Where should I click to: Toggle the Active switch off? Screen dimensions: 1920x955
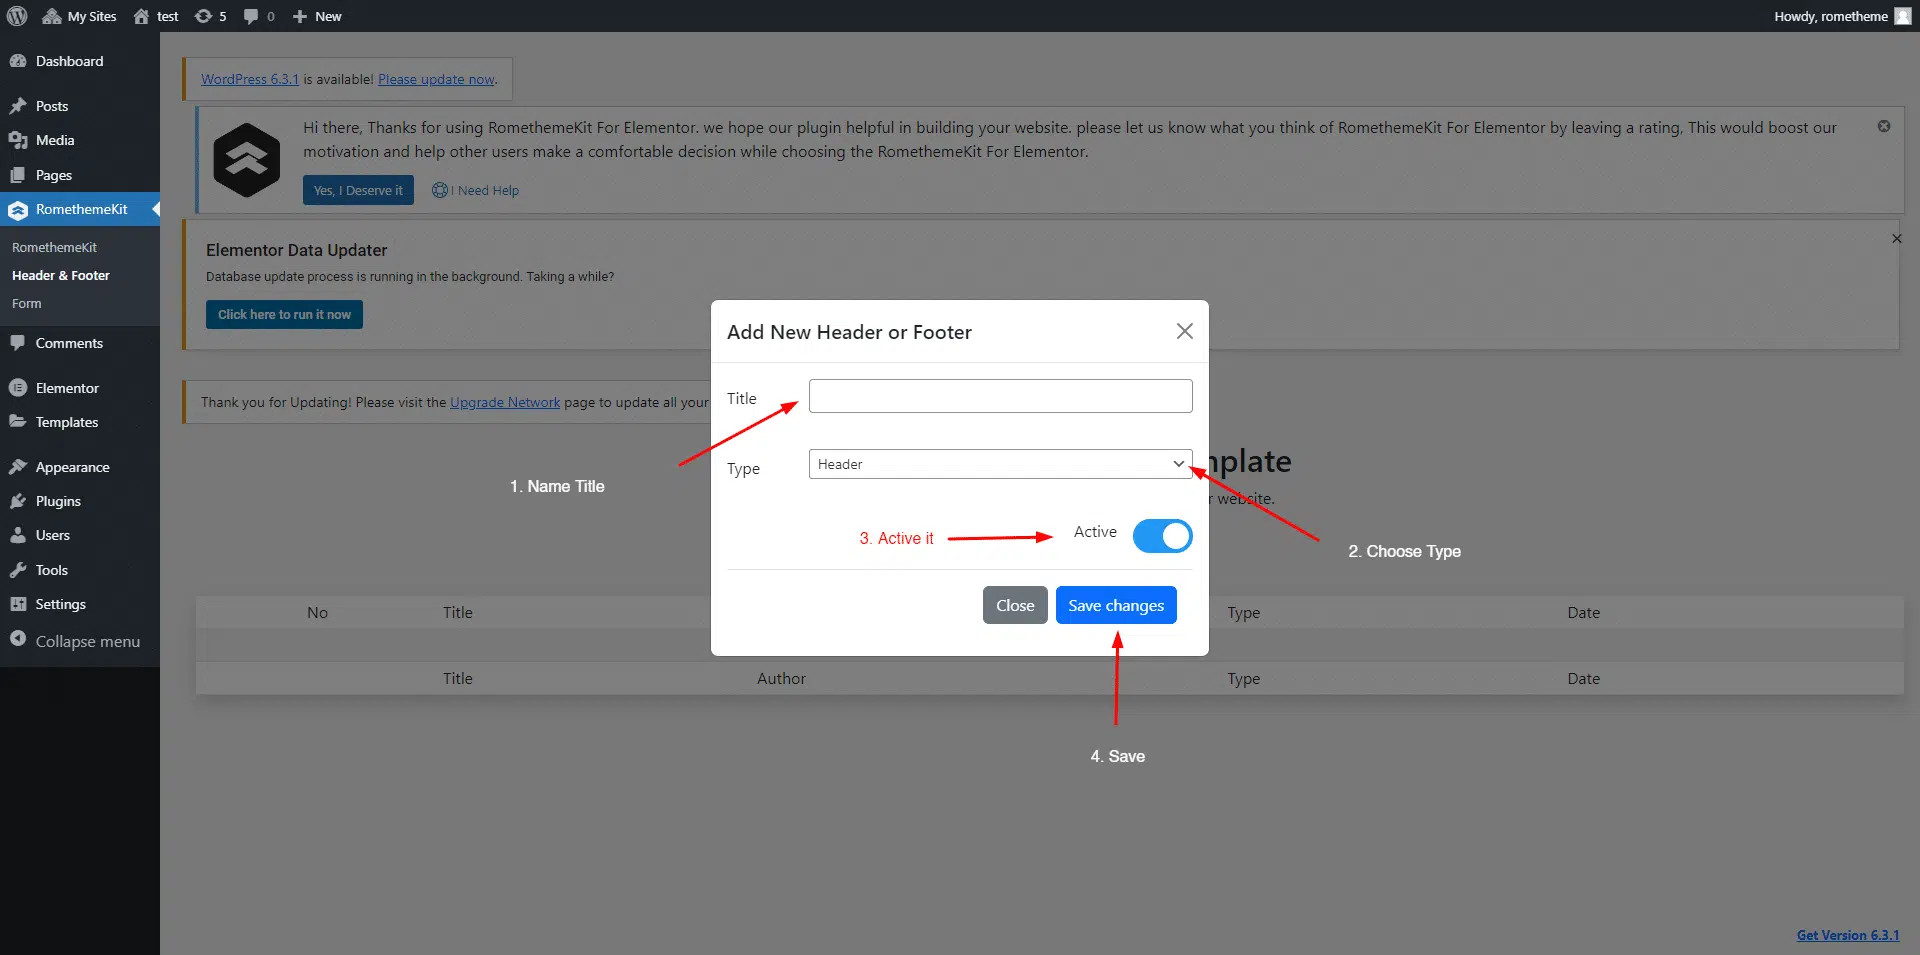[x=1162, y=536]
